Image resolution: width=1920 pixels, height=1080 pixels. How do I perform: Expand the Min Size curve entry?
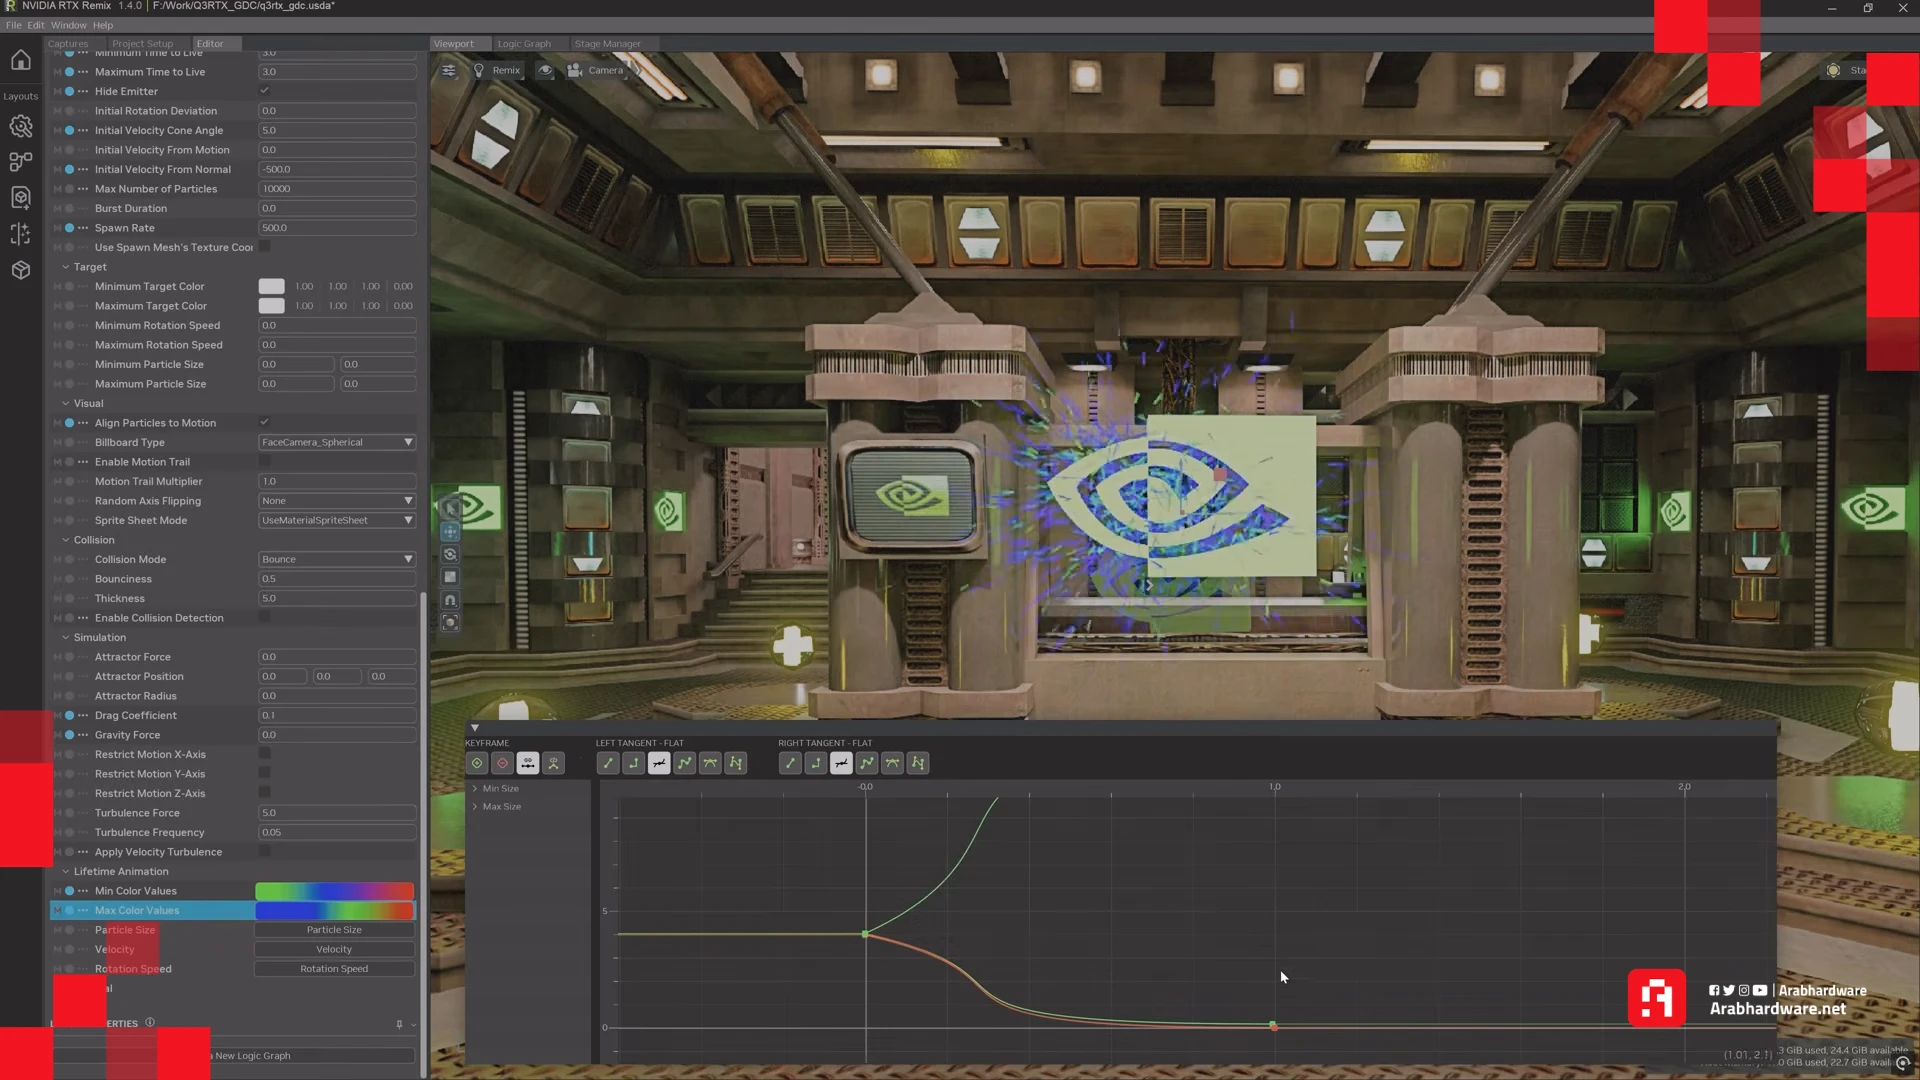476,788
